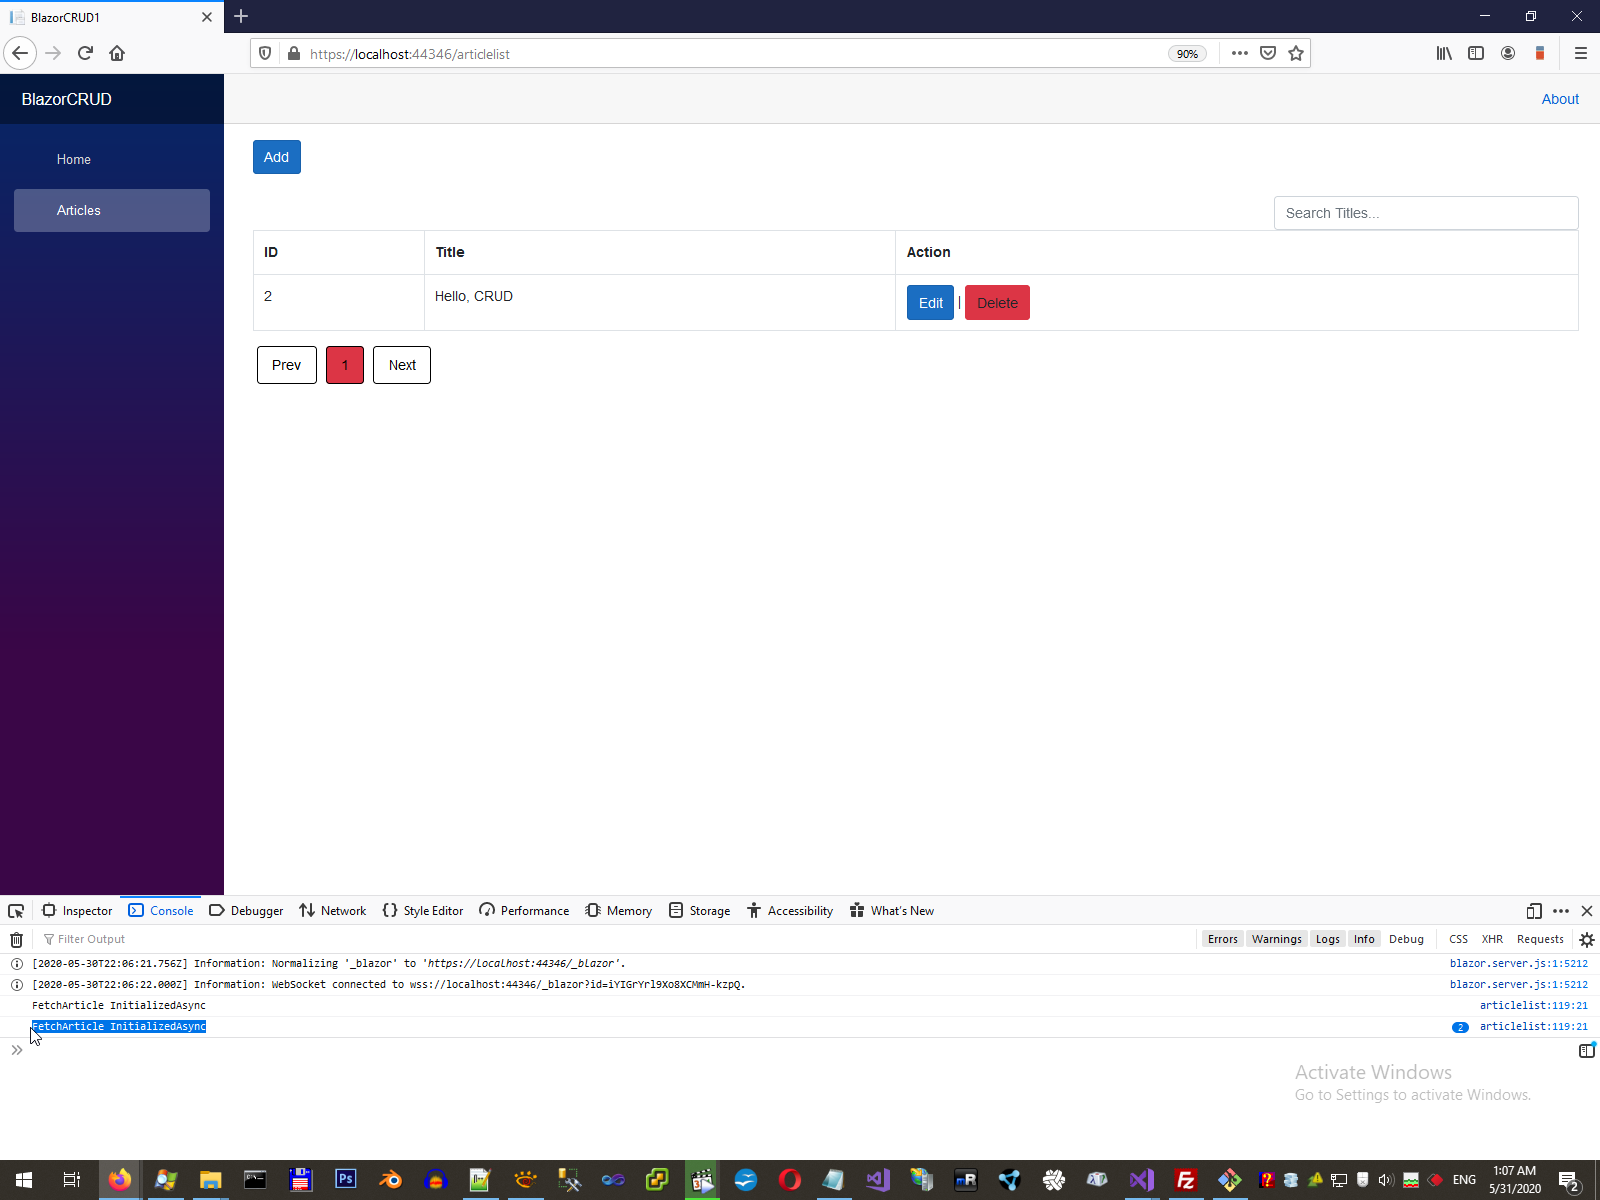Focus the Search Titles field
This screenshot has height=1200, width=1600.
tap(1426, 213)
